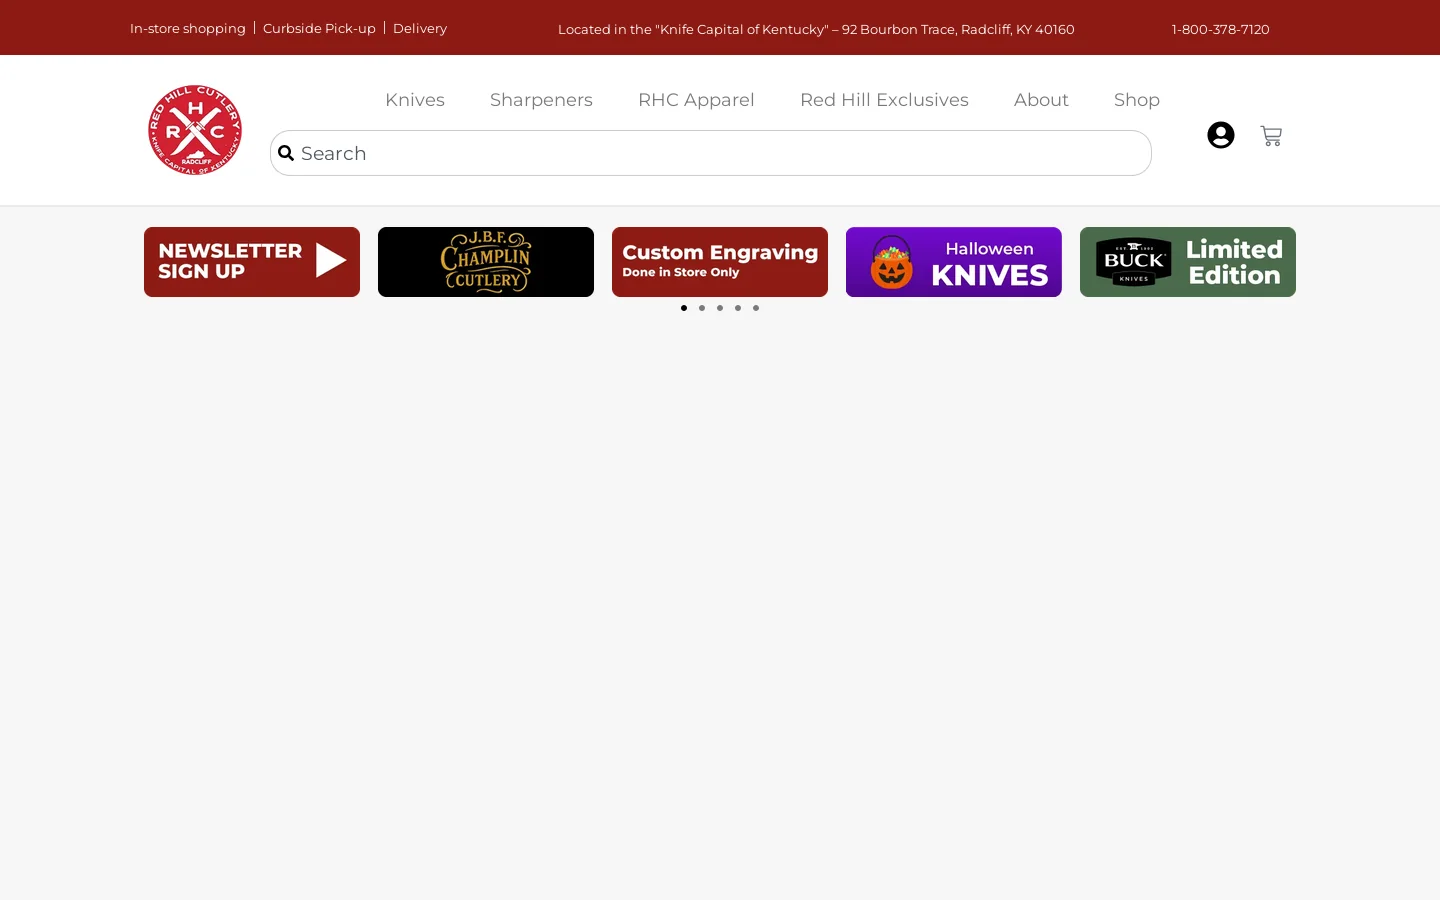Click the newsletter sign up arrow icon
The height and width of the screenshot is (900, 1440).
tap(331, 261)
